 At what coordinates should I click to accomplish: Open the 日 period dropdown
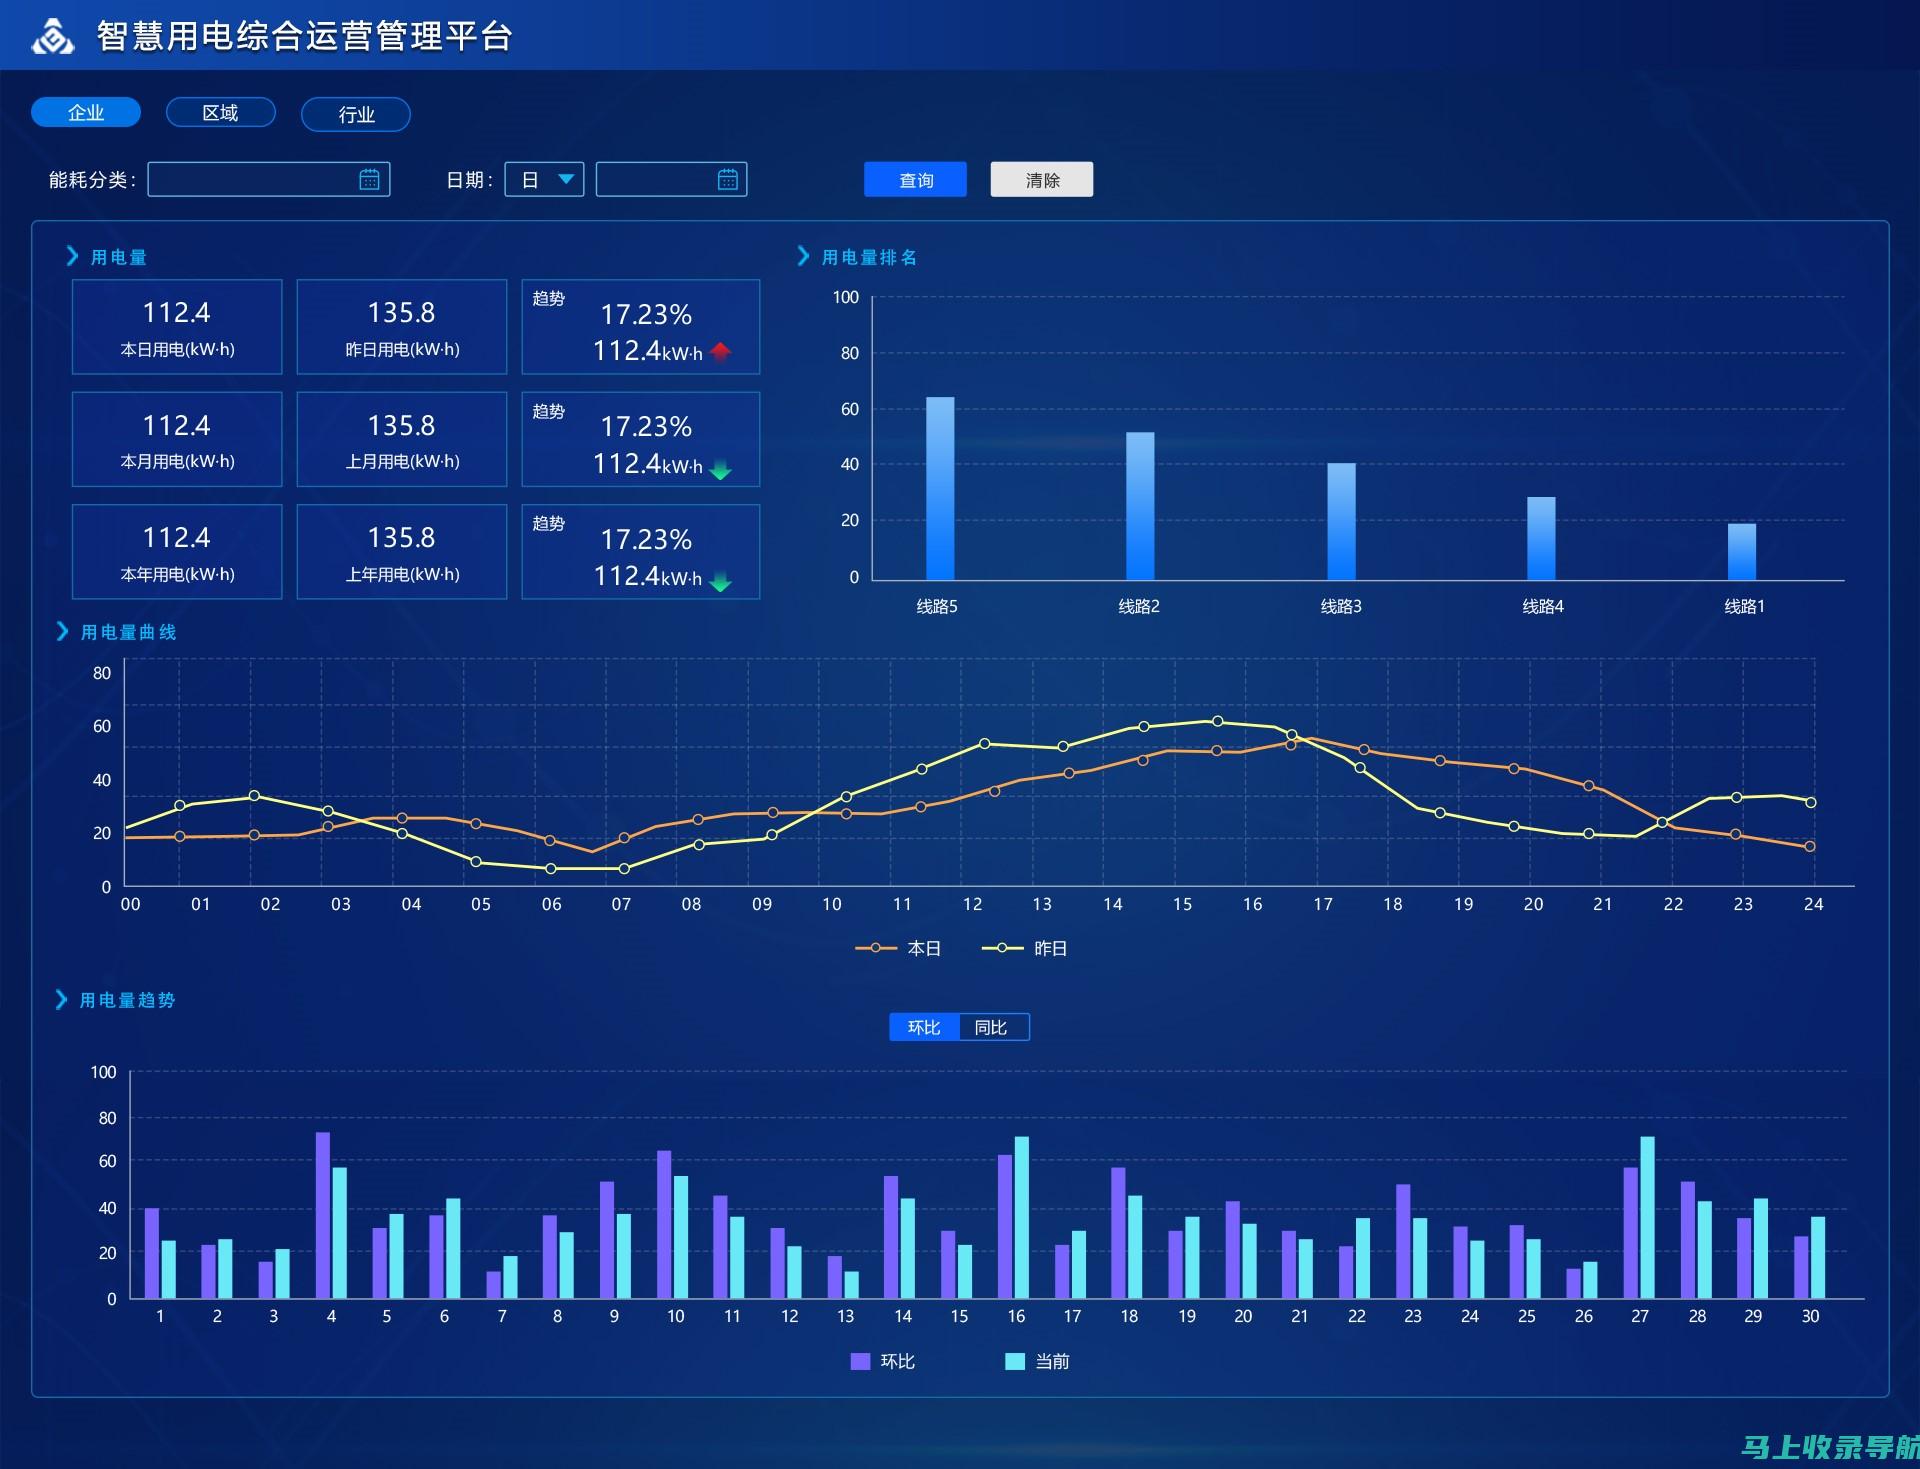click(x=544, y=180)
